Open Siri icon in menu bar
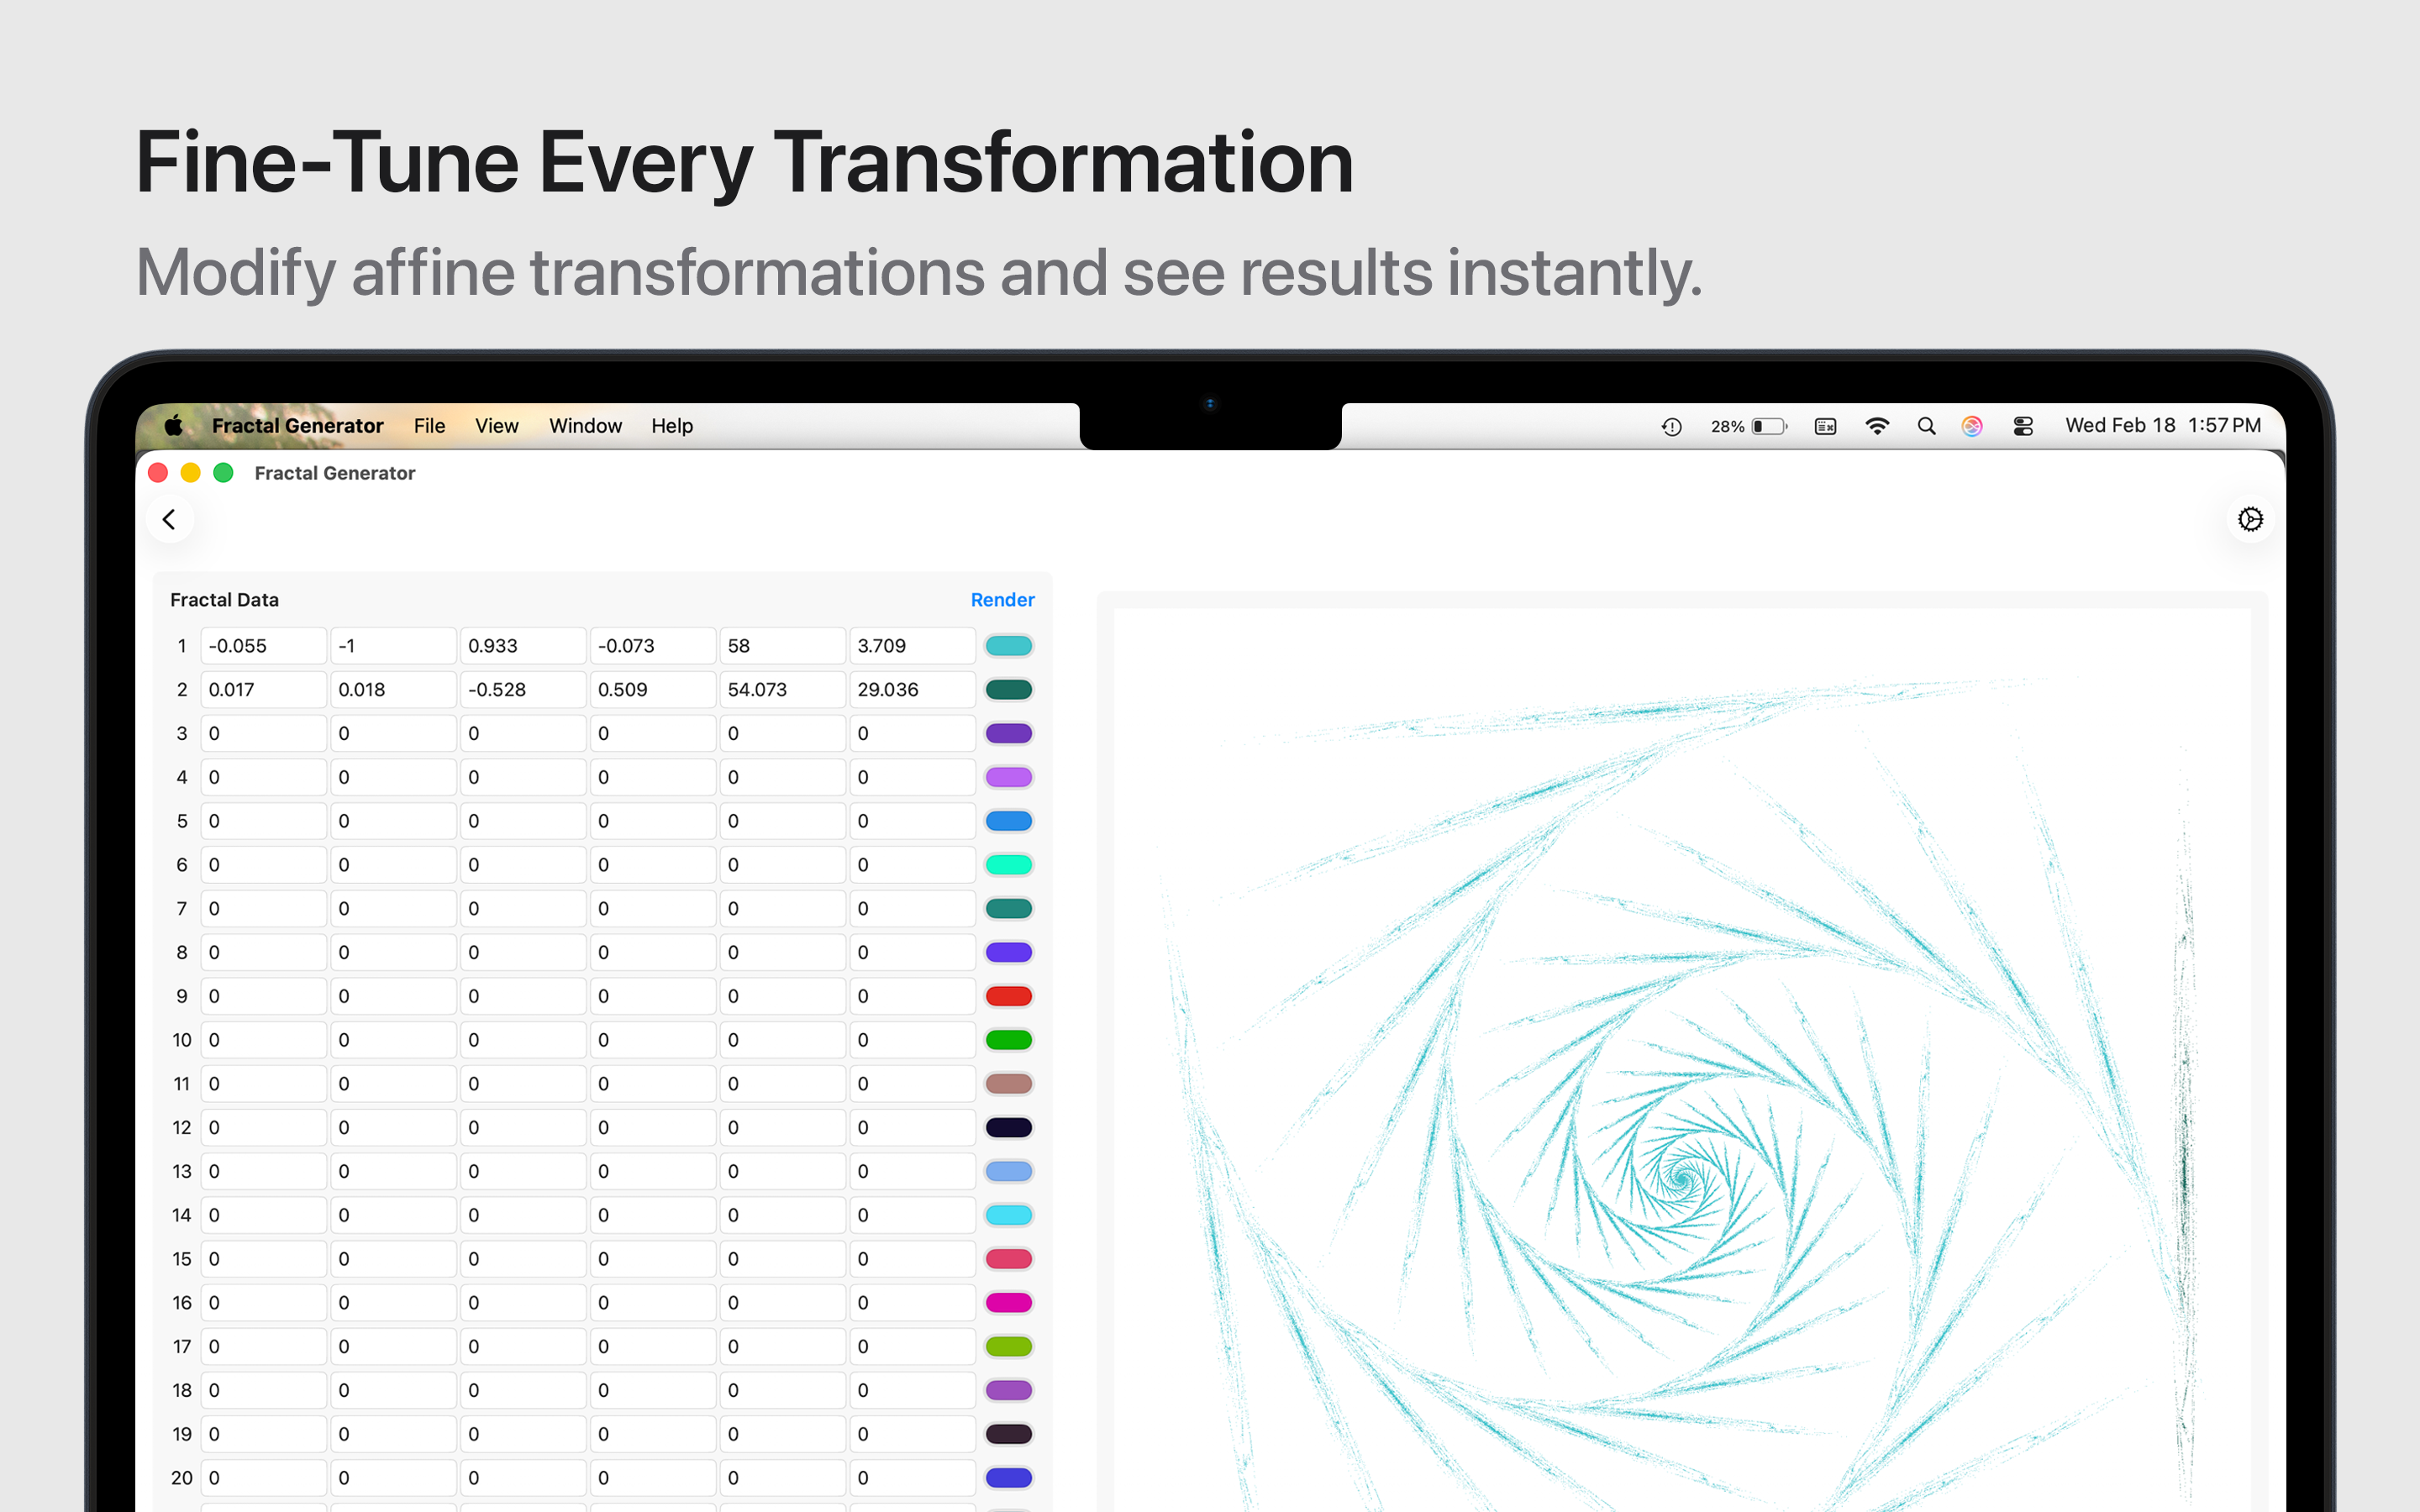This screenshot has height=1512, width=2420. 1972,427
